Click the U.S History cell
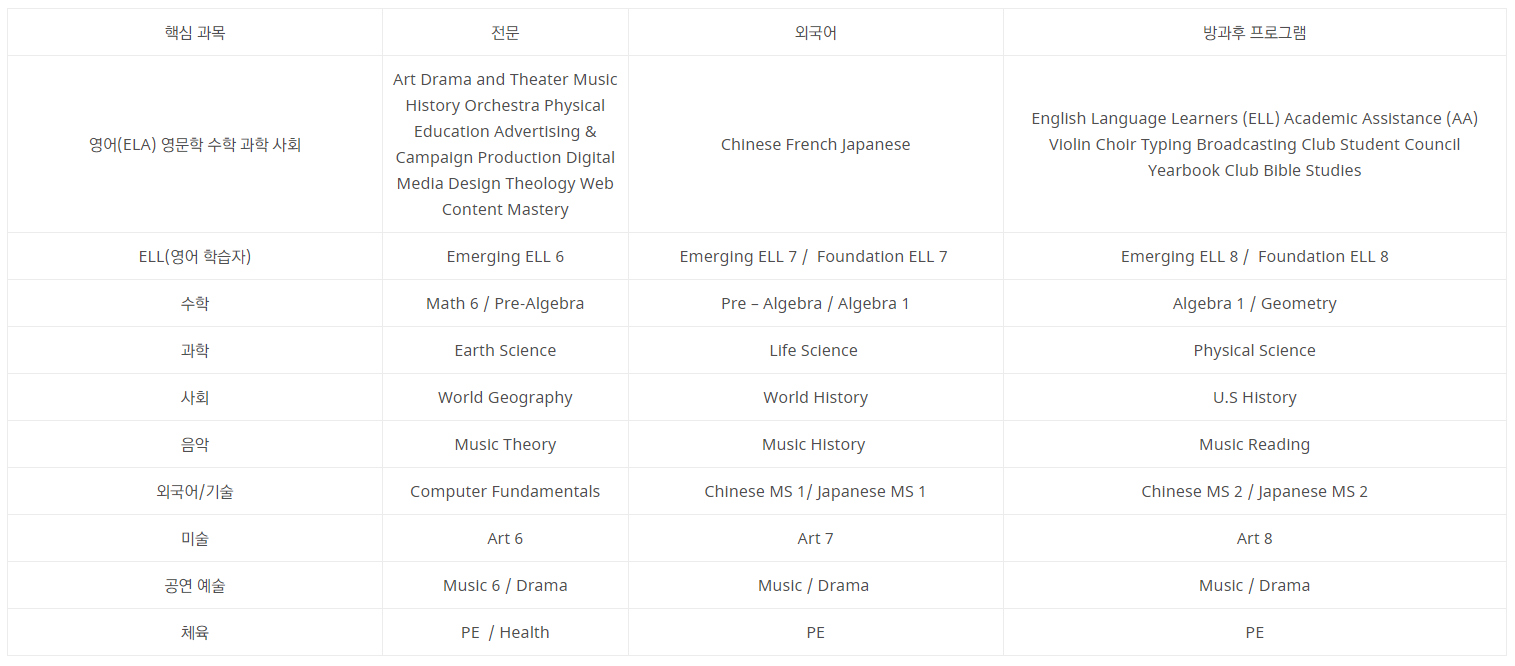The image size is (1515, 666). 1255,397
